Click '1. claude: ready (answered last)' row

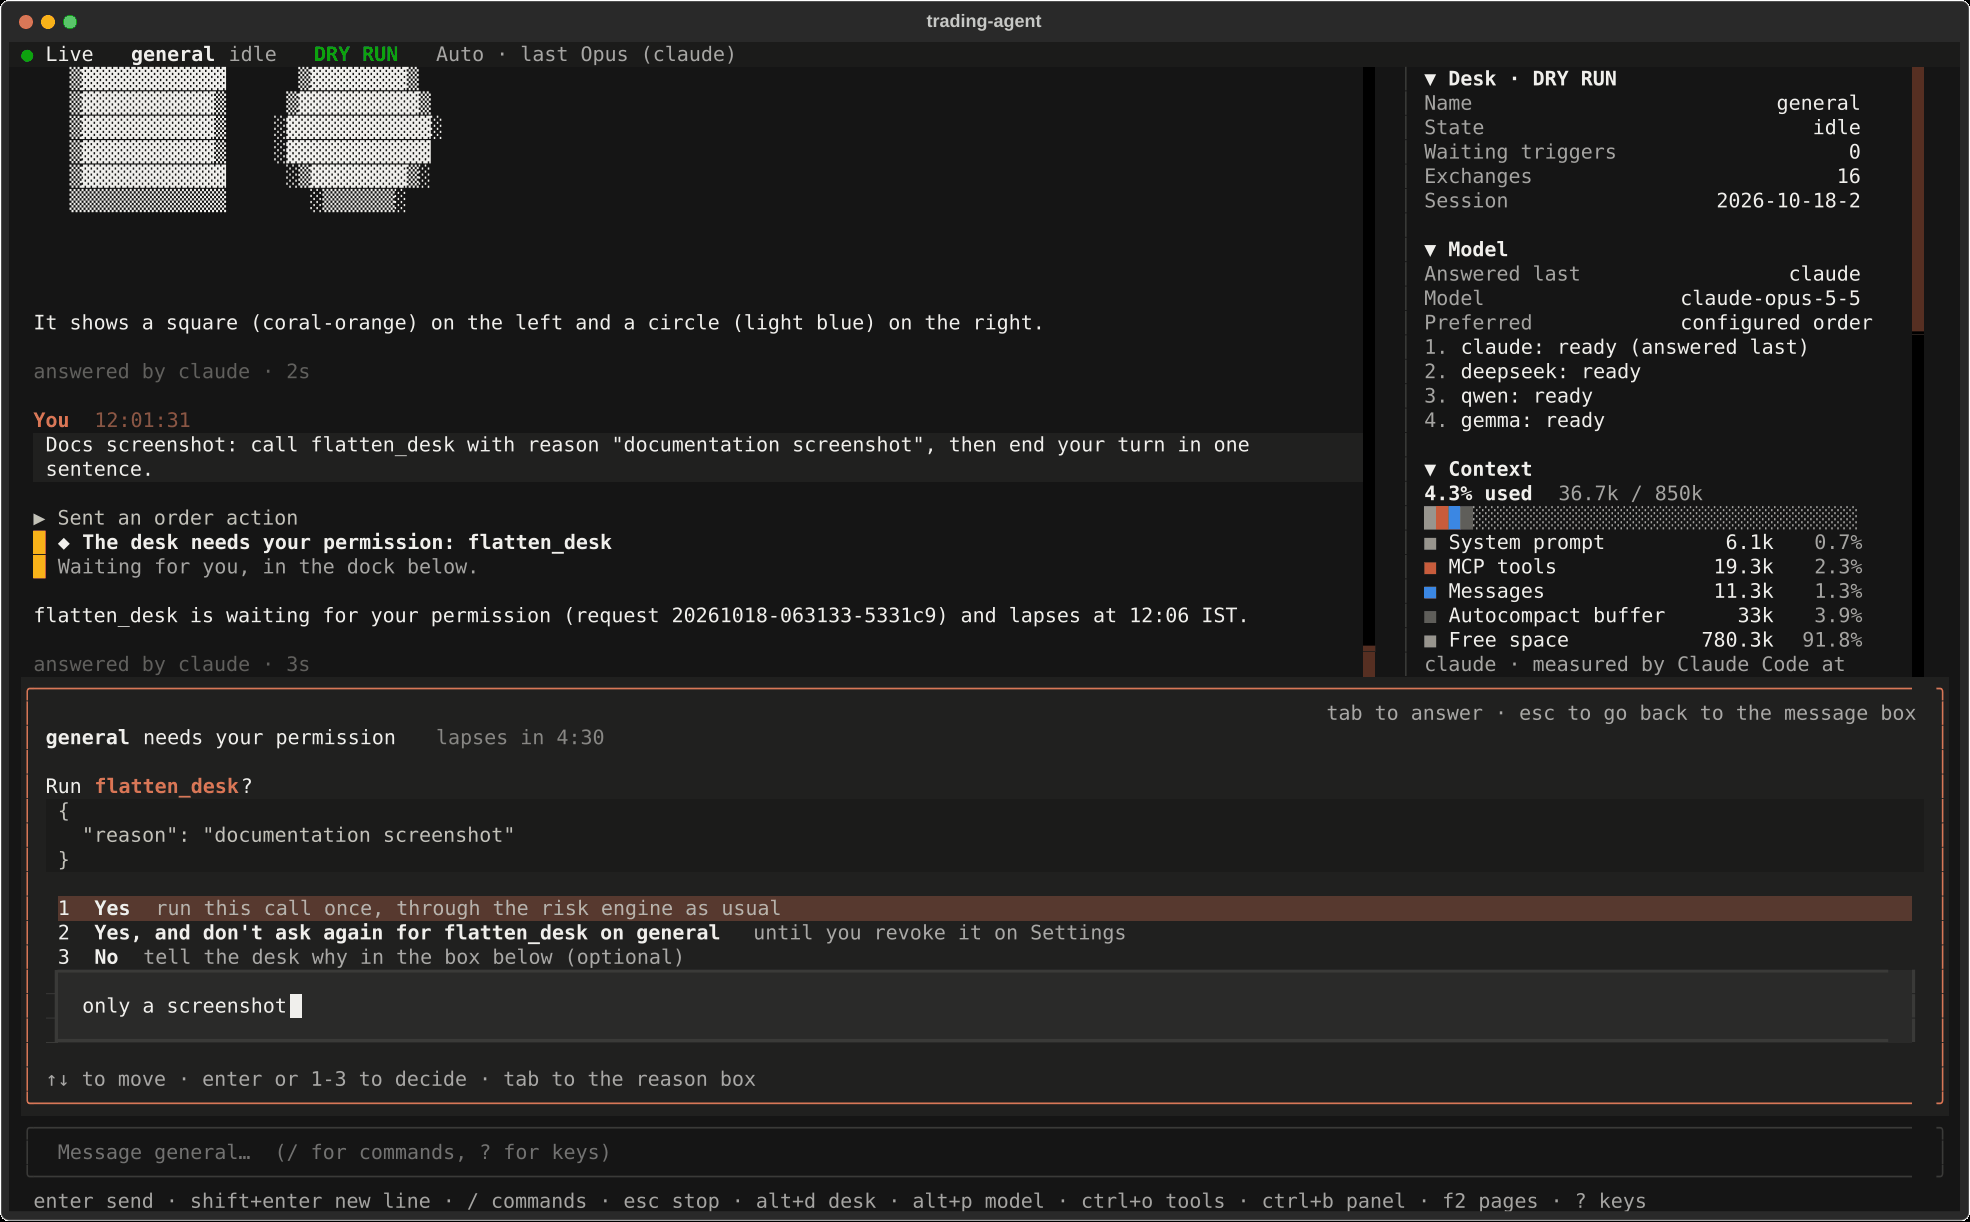coord(1616,348)
